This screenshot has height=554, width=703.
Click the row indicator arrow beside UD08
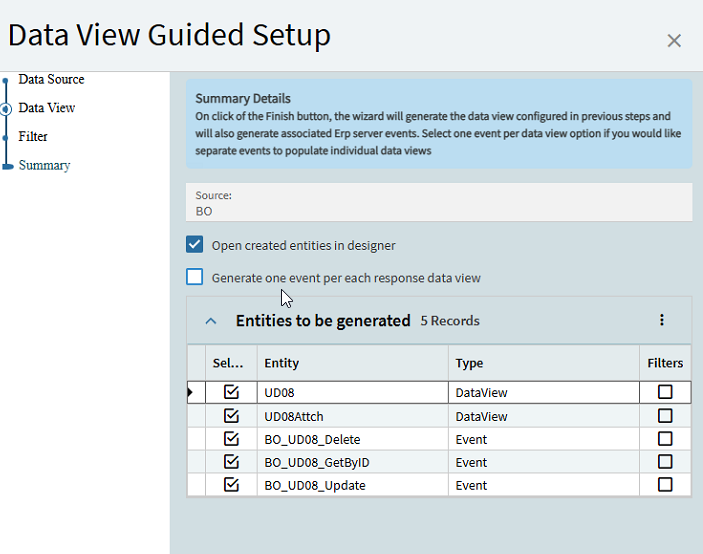(x=191, y=393)
